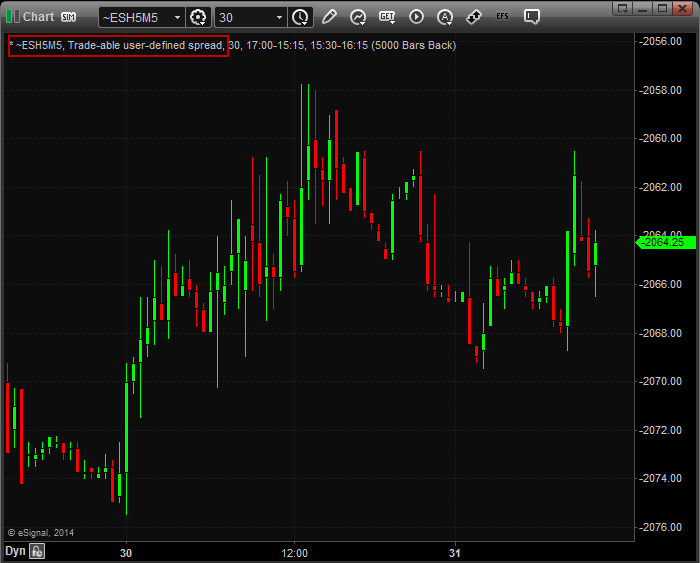Select the pencil drawing tools icon
Viewport: 700px width, 563px height.
pyautogui.click(x=329, y=17)
